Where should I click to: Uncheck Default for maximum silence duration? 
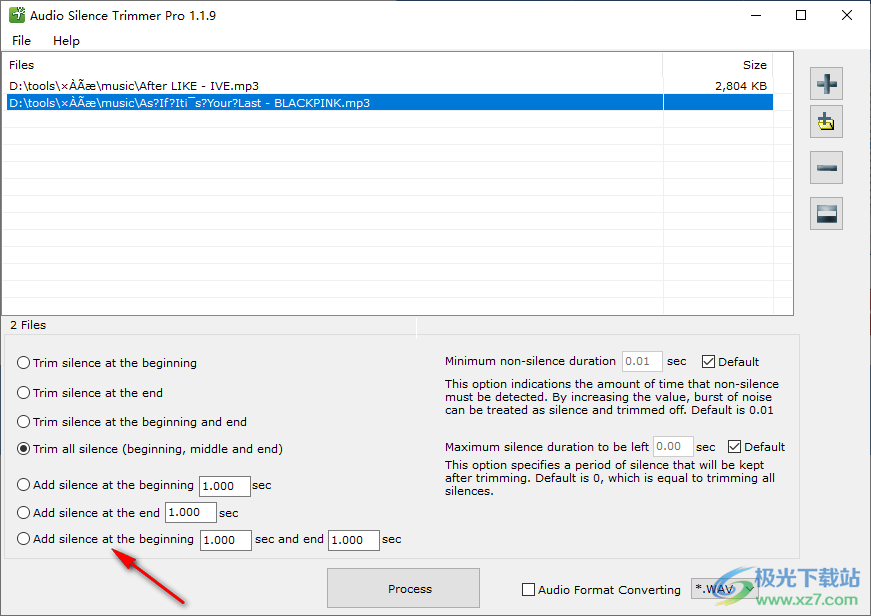coord(735,447)
